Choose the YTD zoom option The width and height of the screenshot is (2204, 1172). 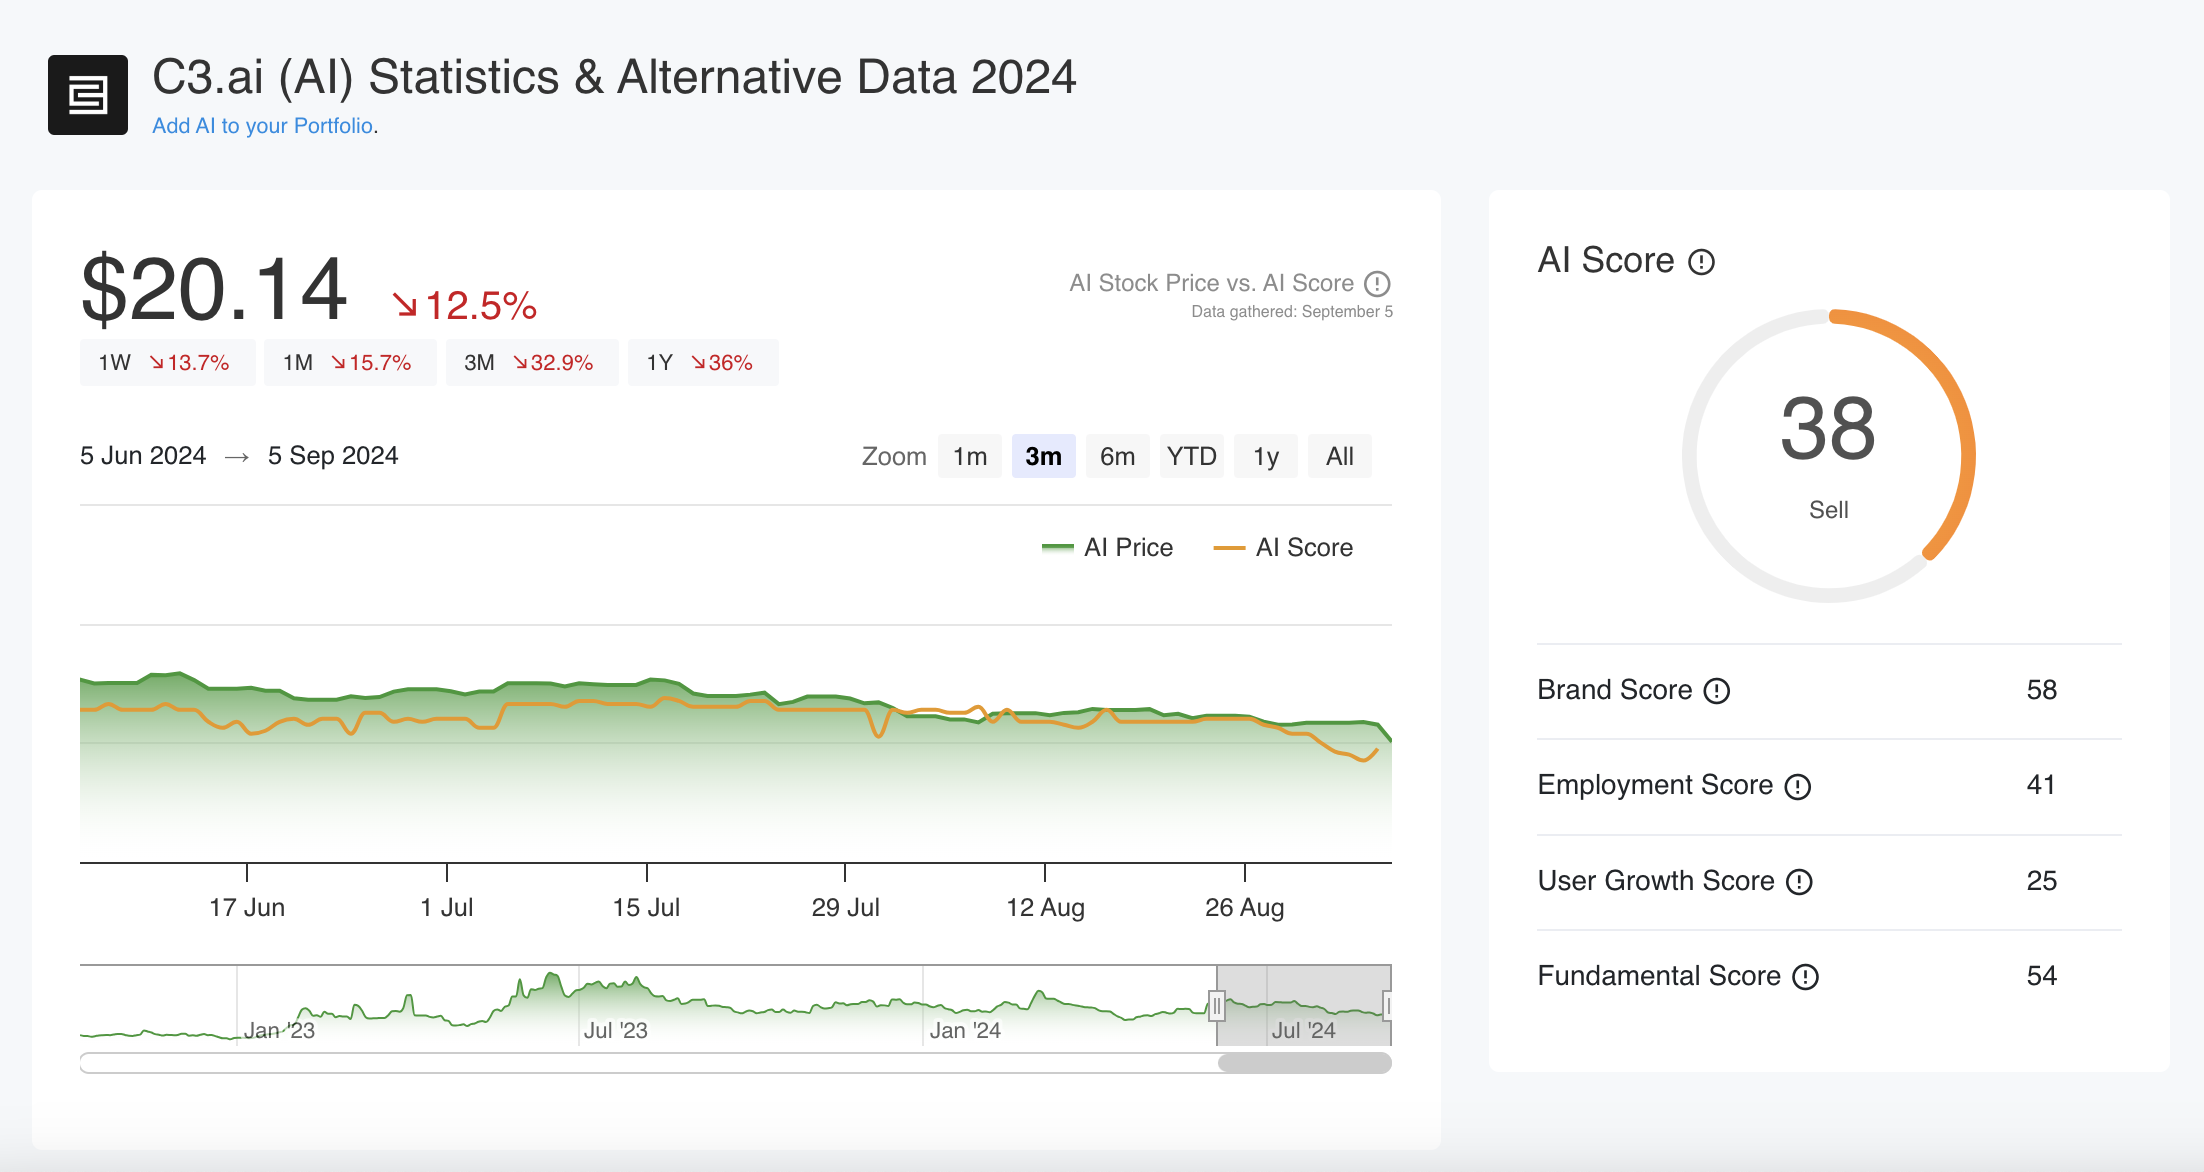pyautogui.click(x=1192, y=456)
